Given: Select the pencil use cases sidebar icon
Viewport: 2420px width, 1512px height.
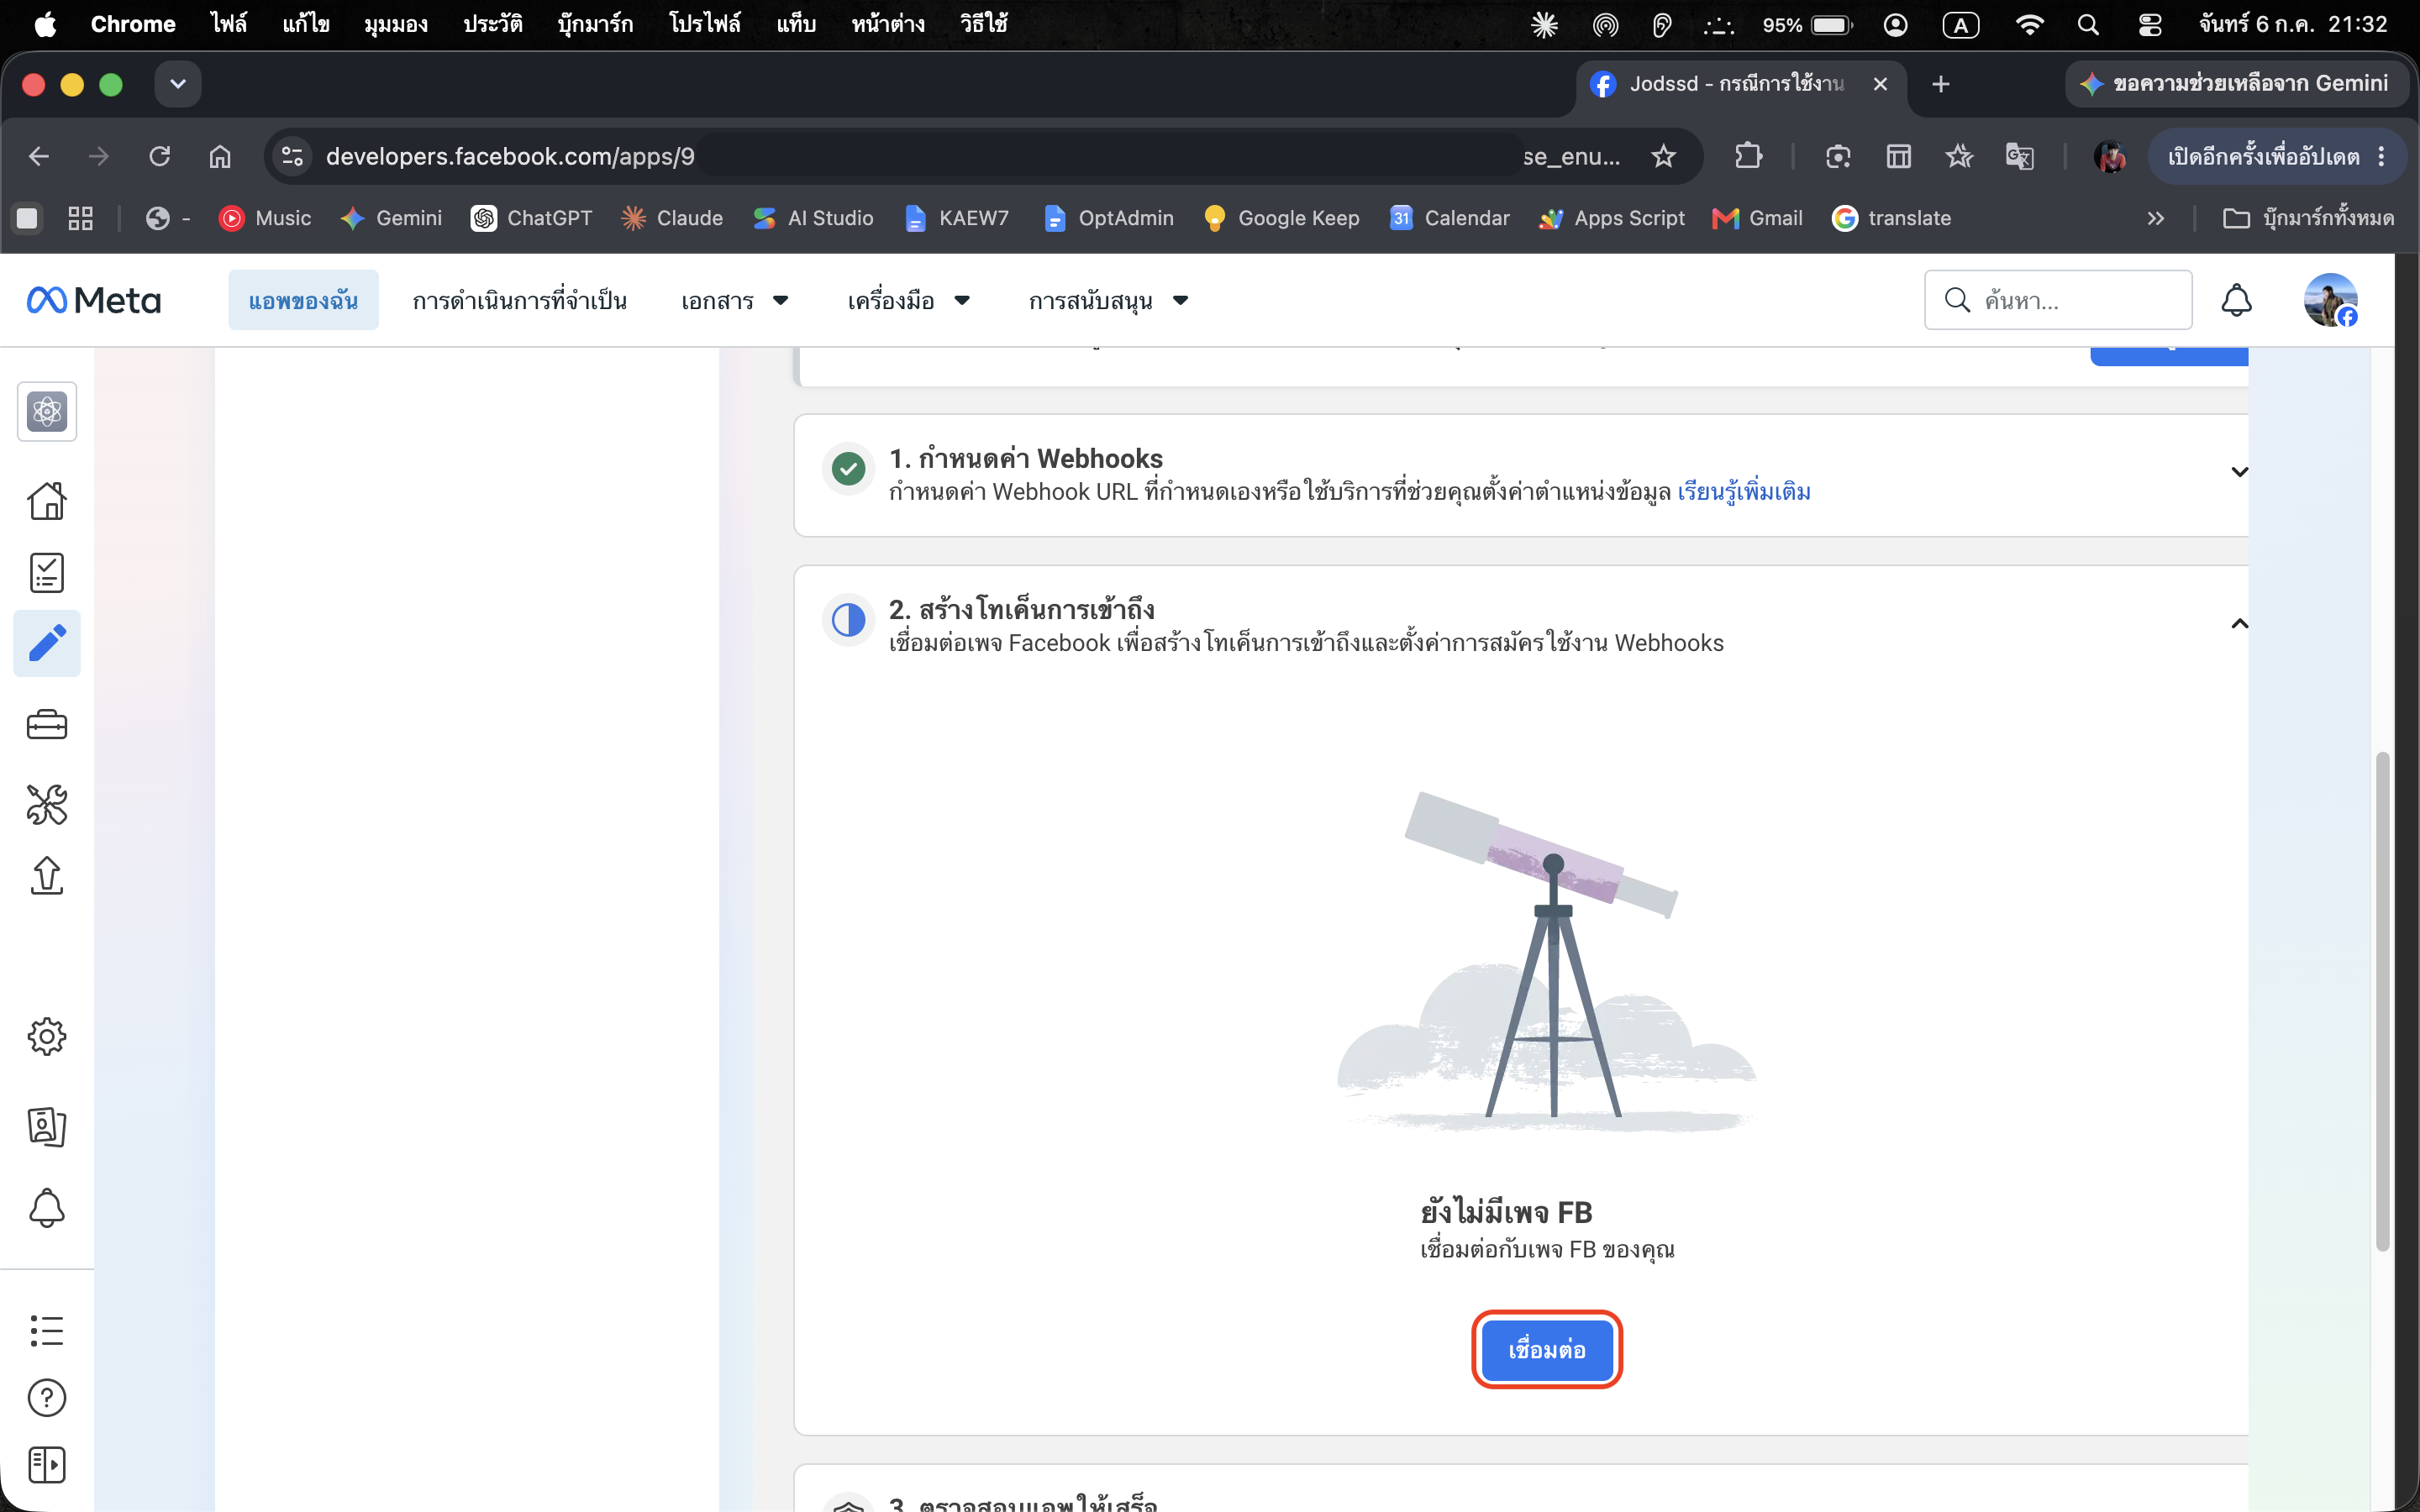Looking at the screenshot, I should [47, 643].
